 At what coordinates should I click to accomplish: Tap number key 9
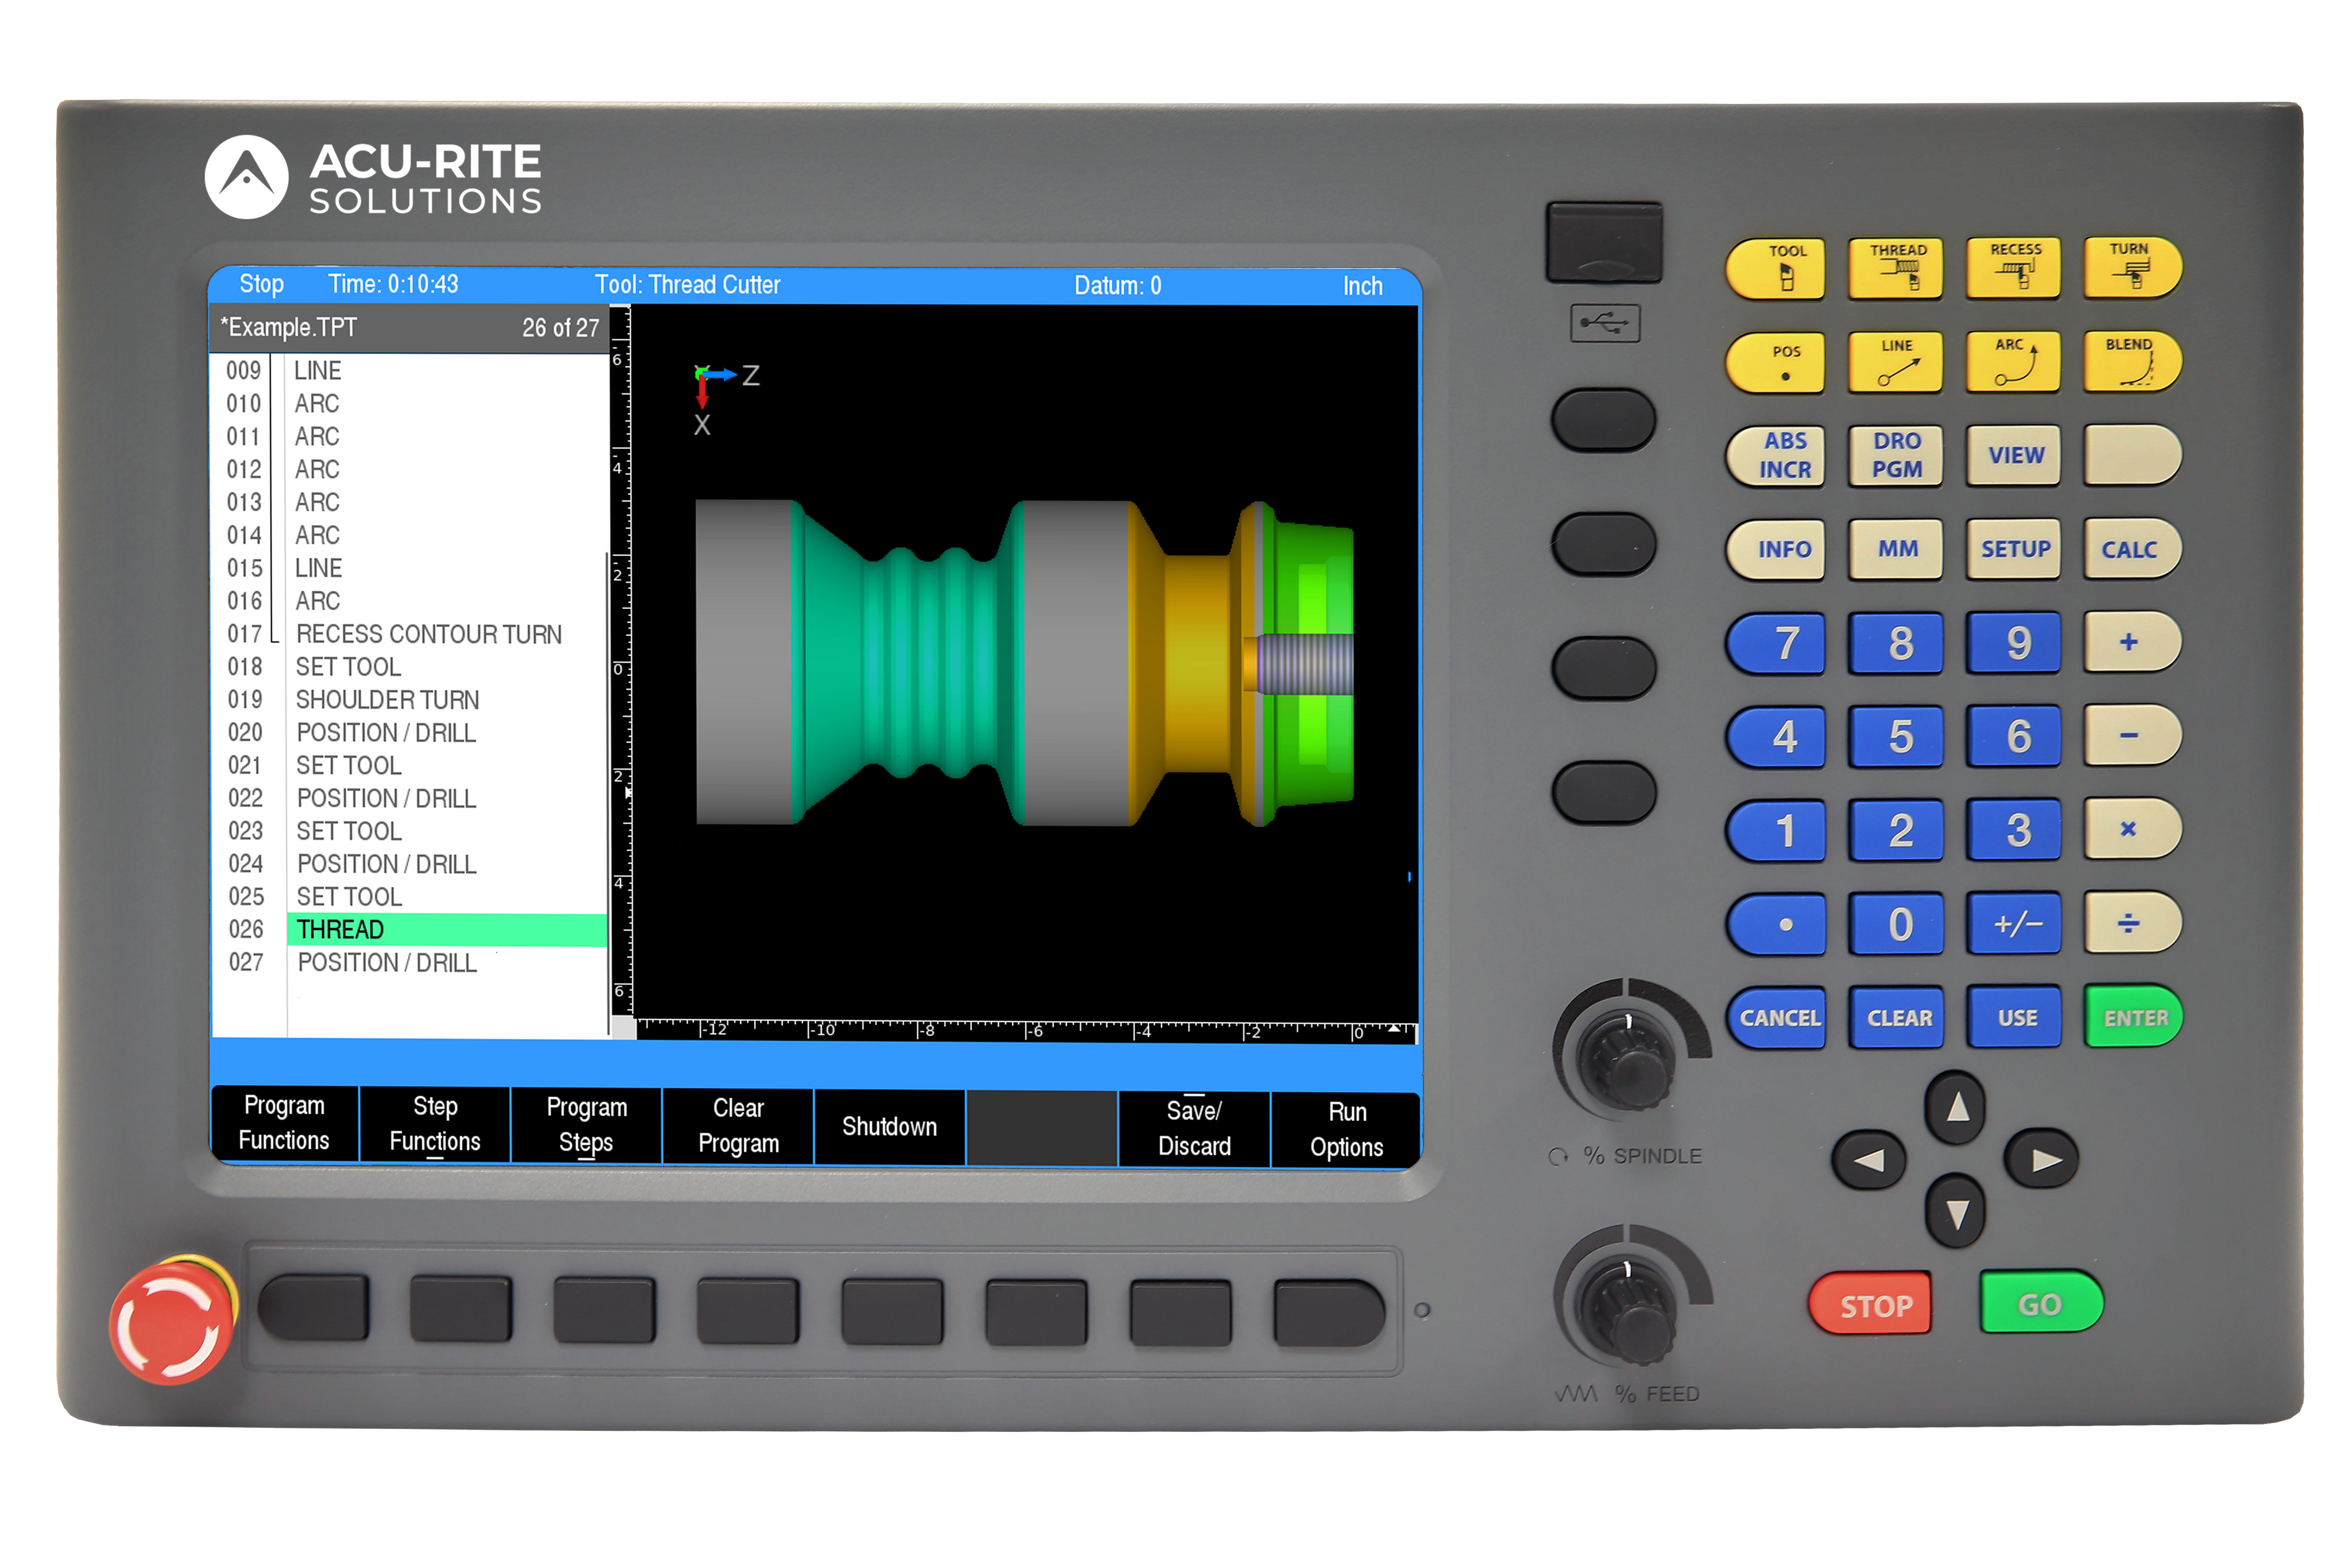pyautogui.click(x=2013, y=643)
